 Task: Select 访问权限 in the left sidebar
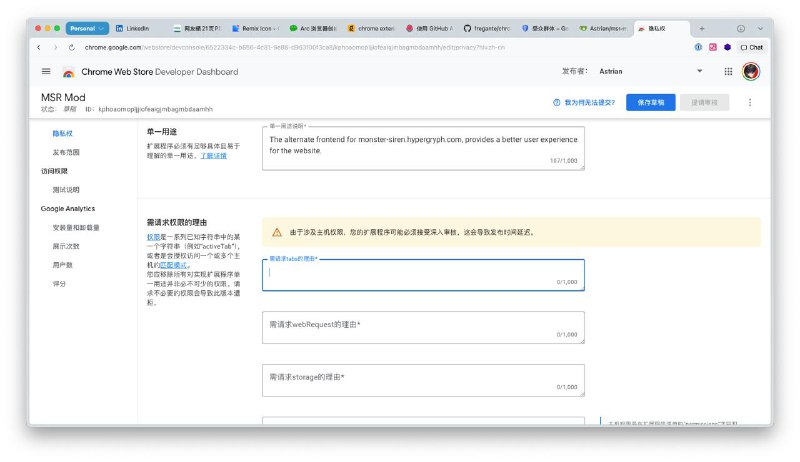(x=54, y=171)
